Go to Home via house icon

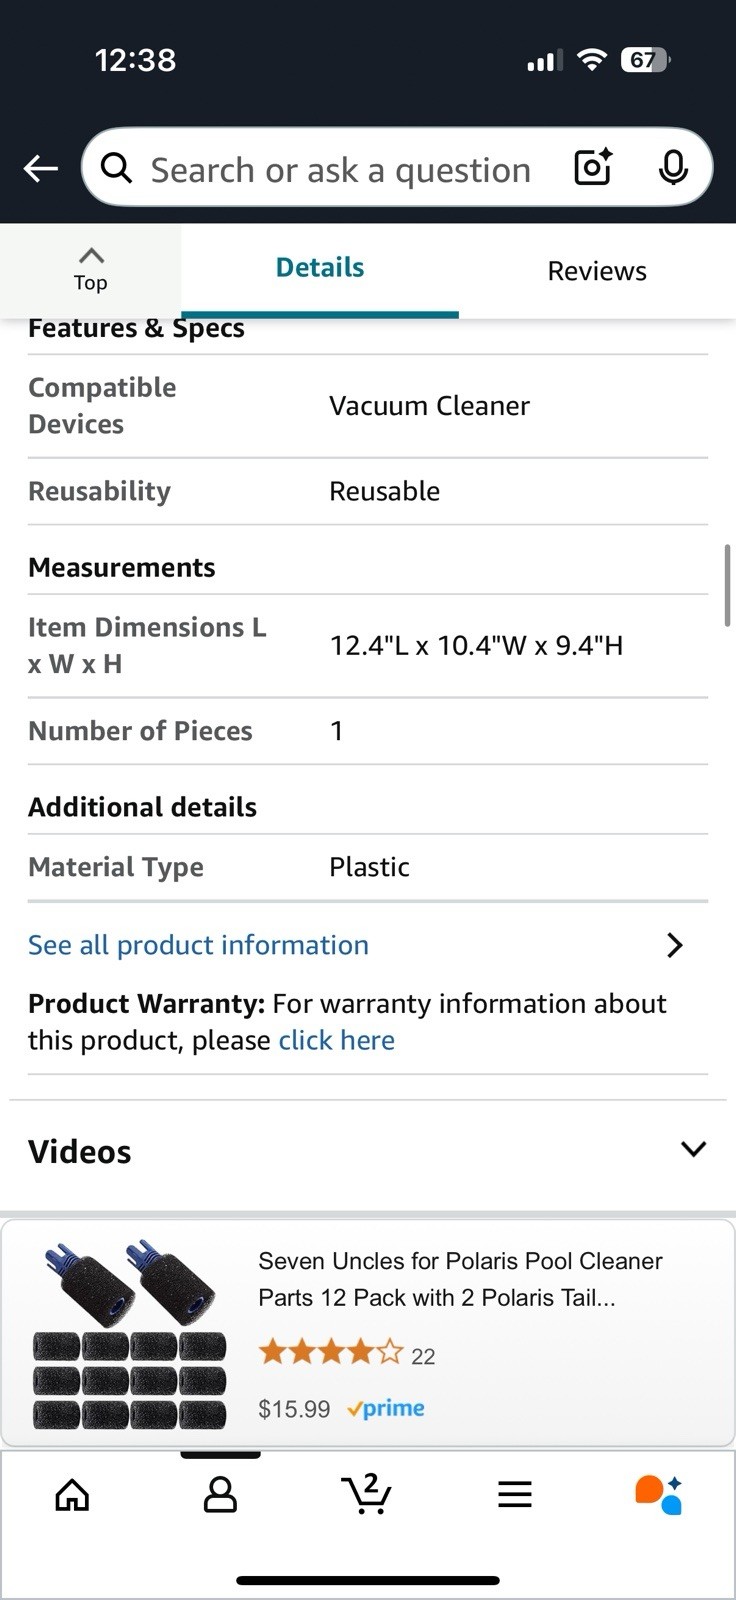click(72, 1495)
